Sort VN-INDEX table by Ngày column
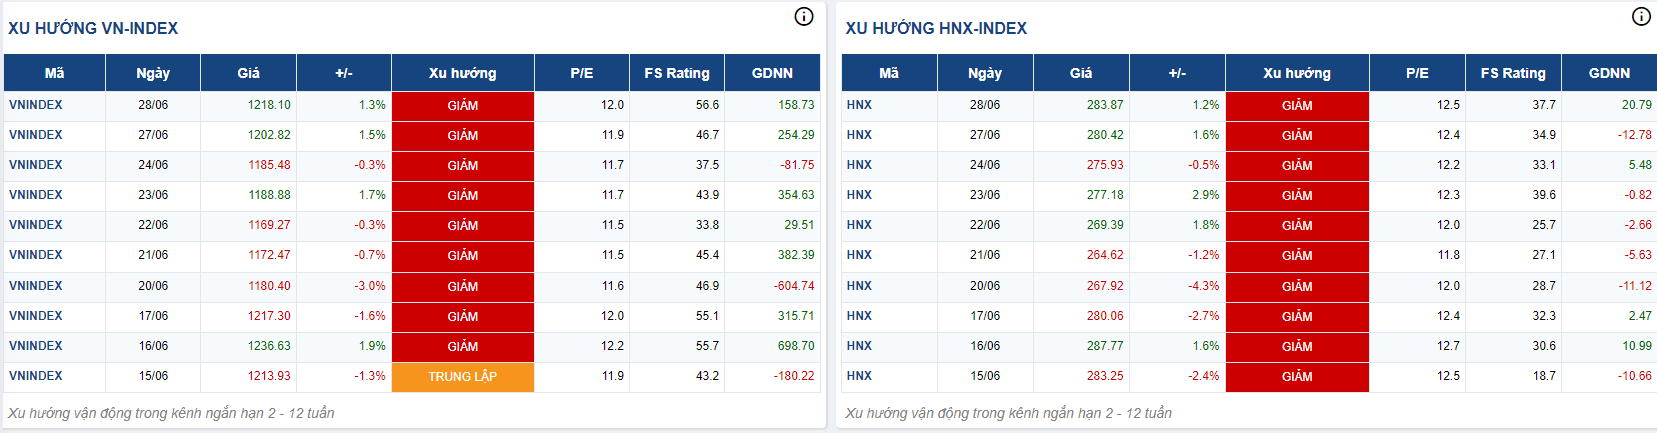 pos(153,73)
